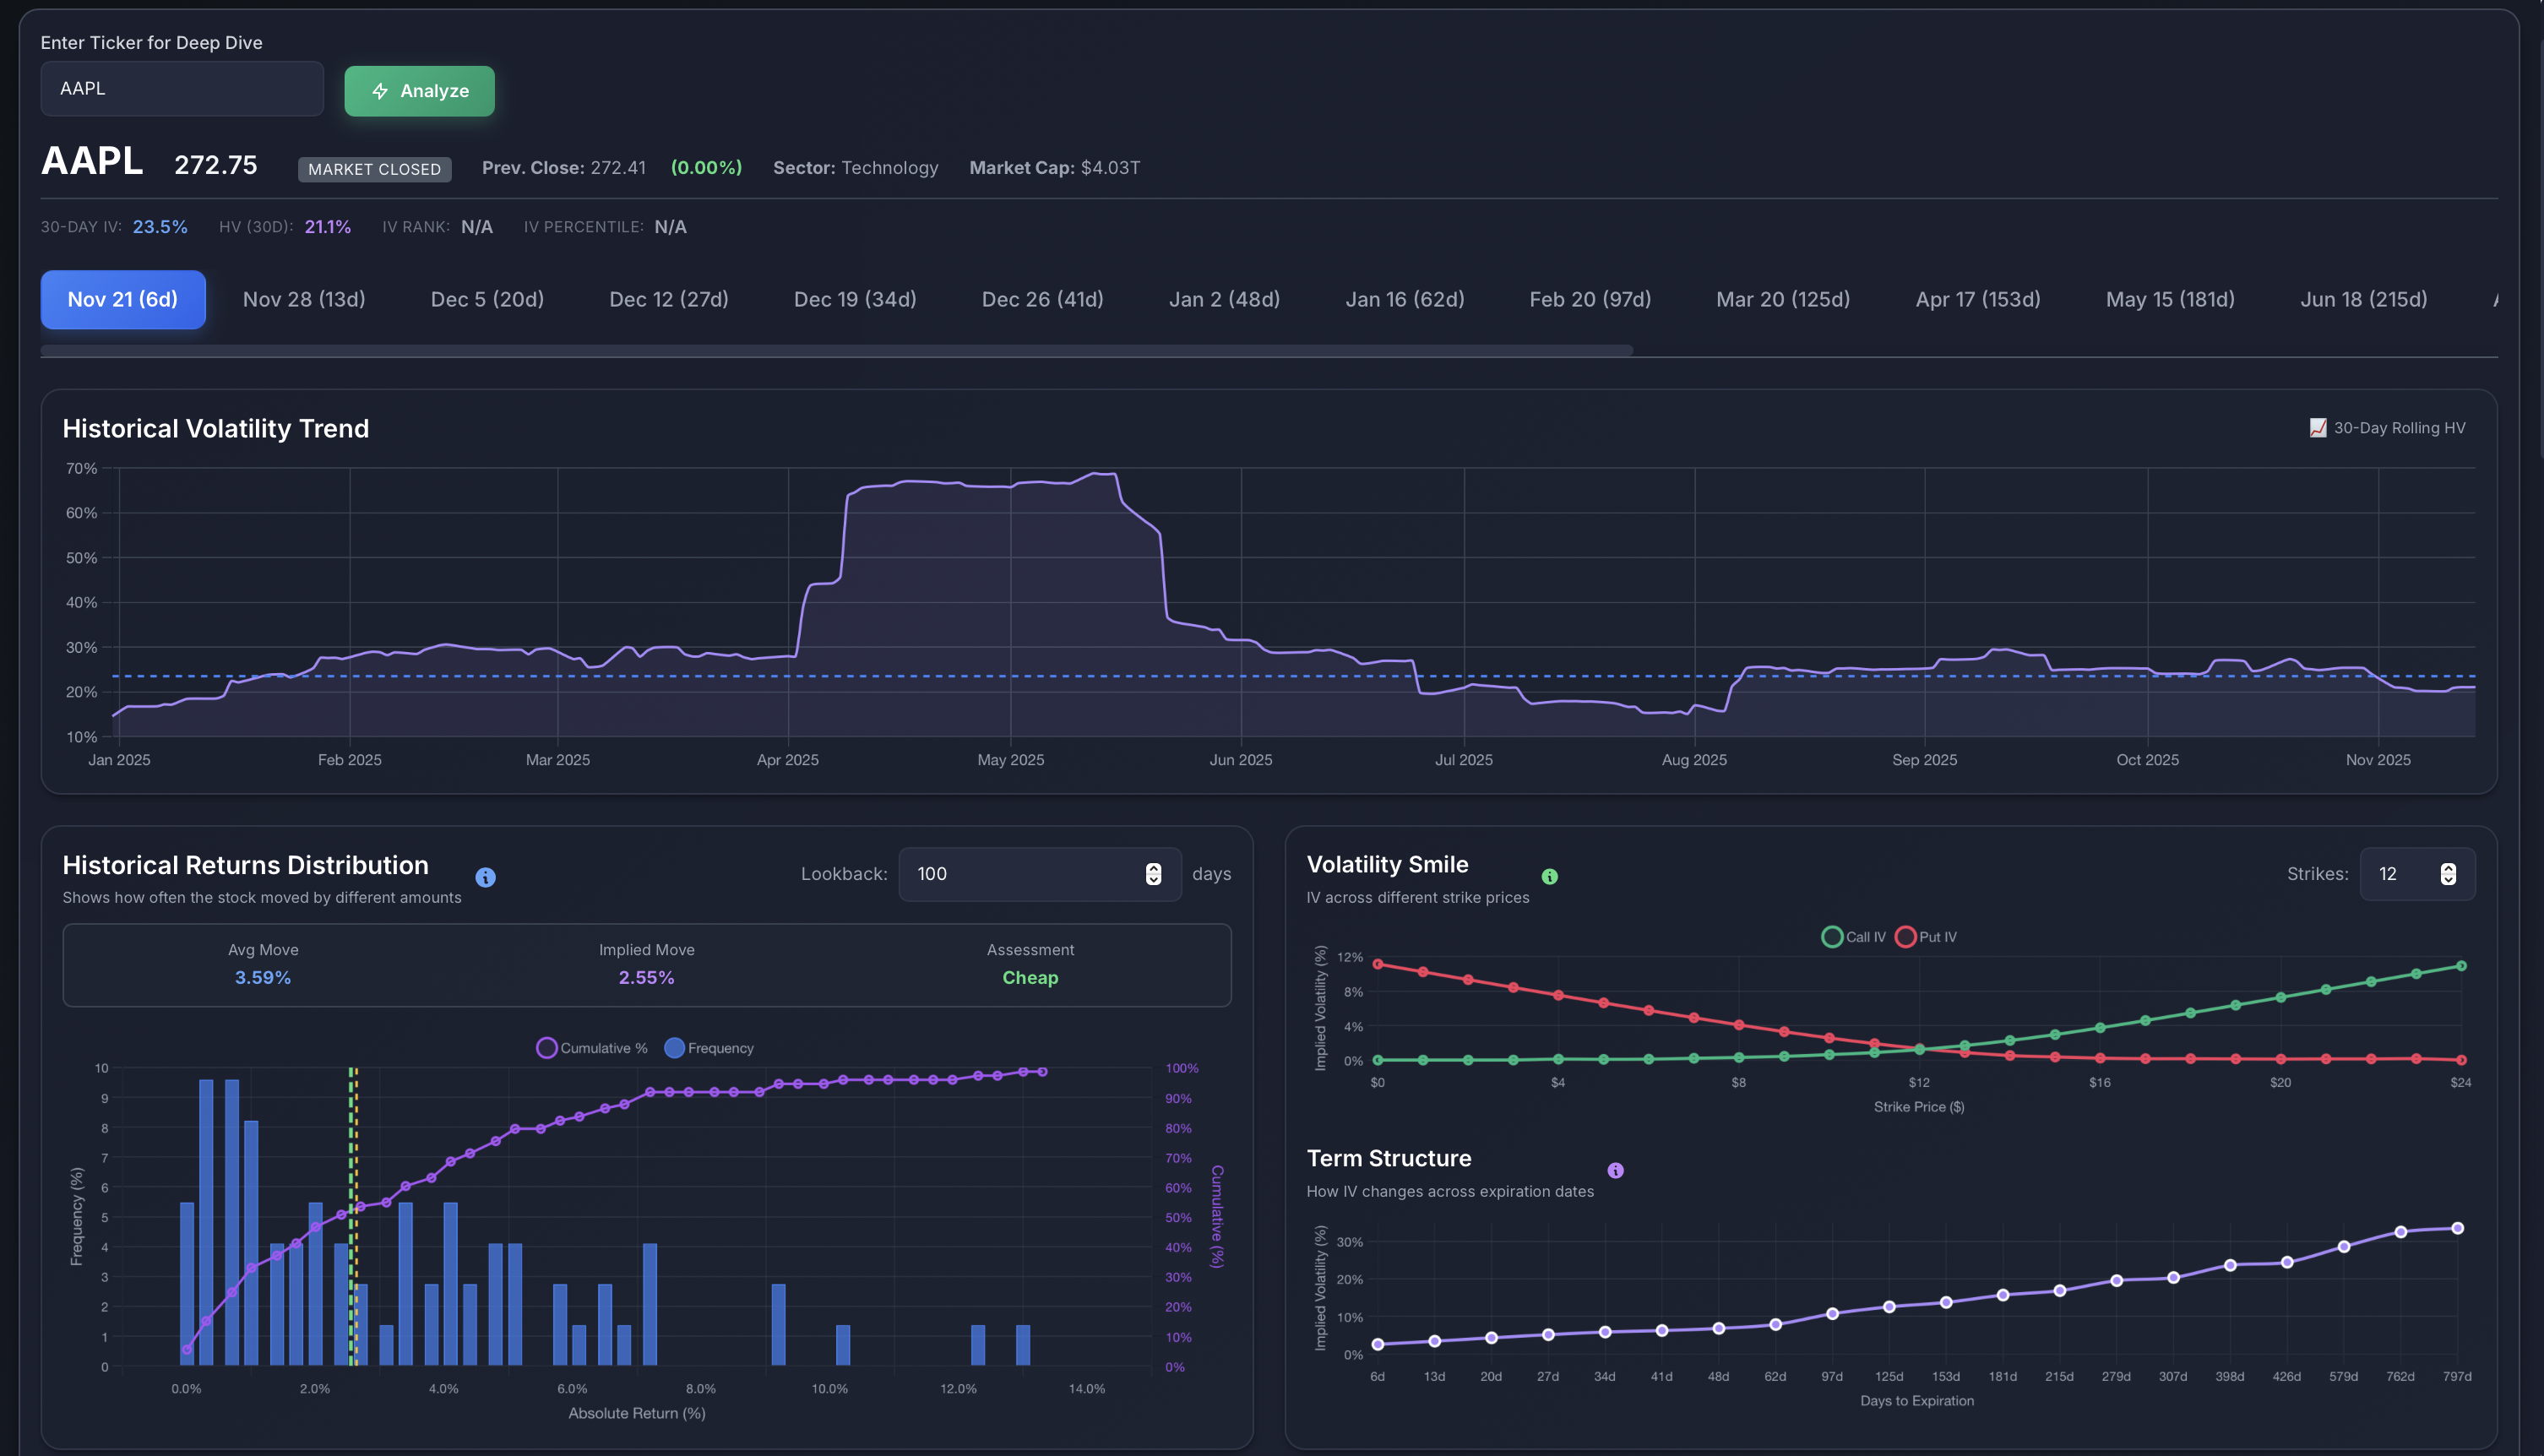Click the 30-Day Rolling HV chart icon

(x=2318, y=428)
